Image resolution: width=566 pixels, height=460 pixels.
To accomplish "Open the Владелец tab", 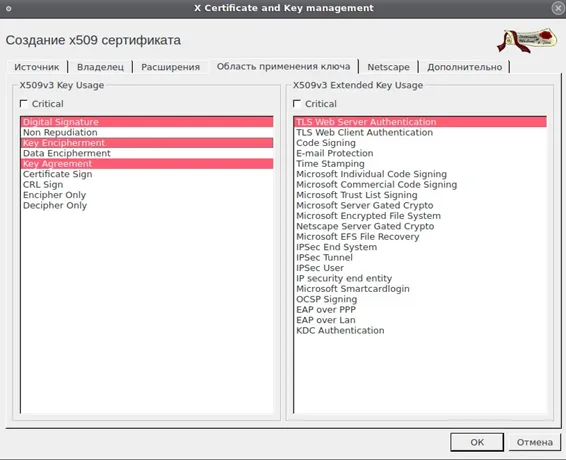I will pos(100,67).
